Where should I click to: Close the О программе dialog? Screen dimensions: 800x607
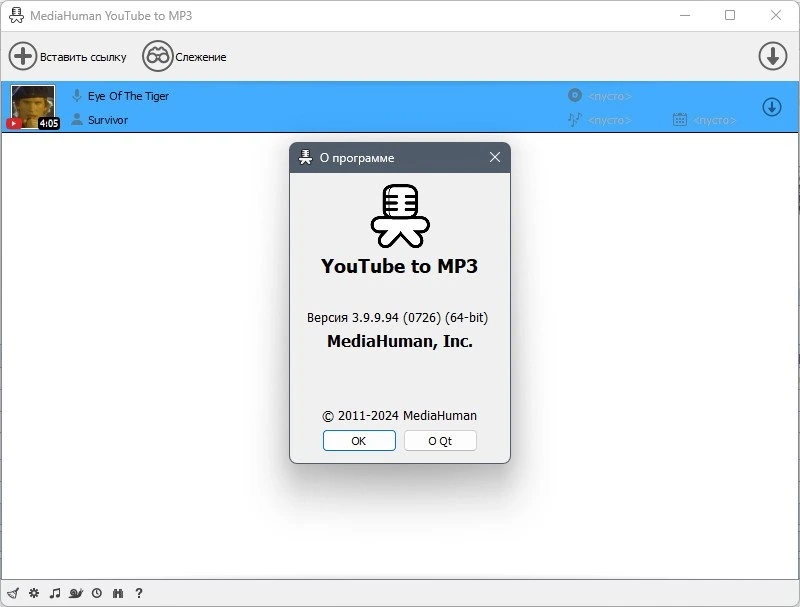point(494,157)
